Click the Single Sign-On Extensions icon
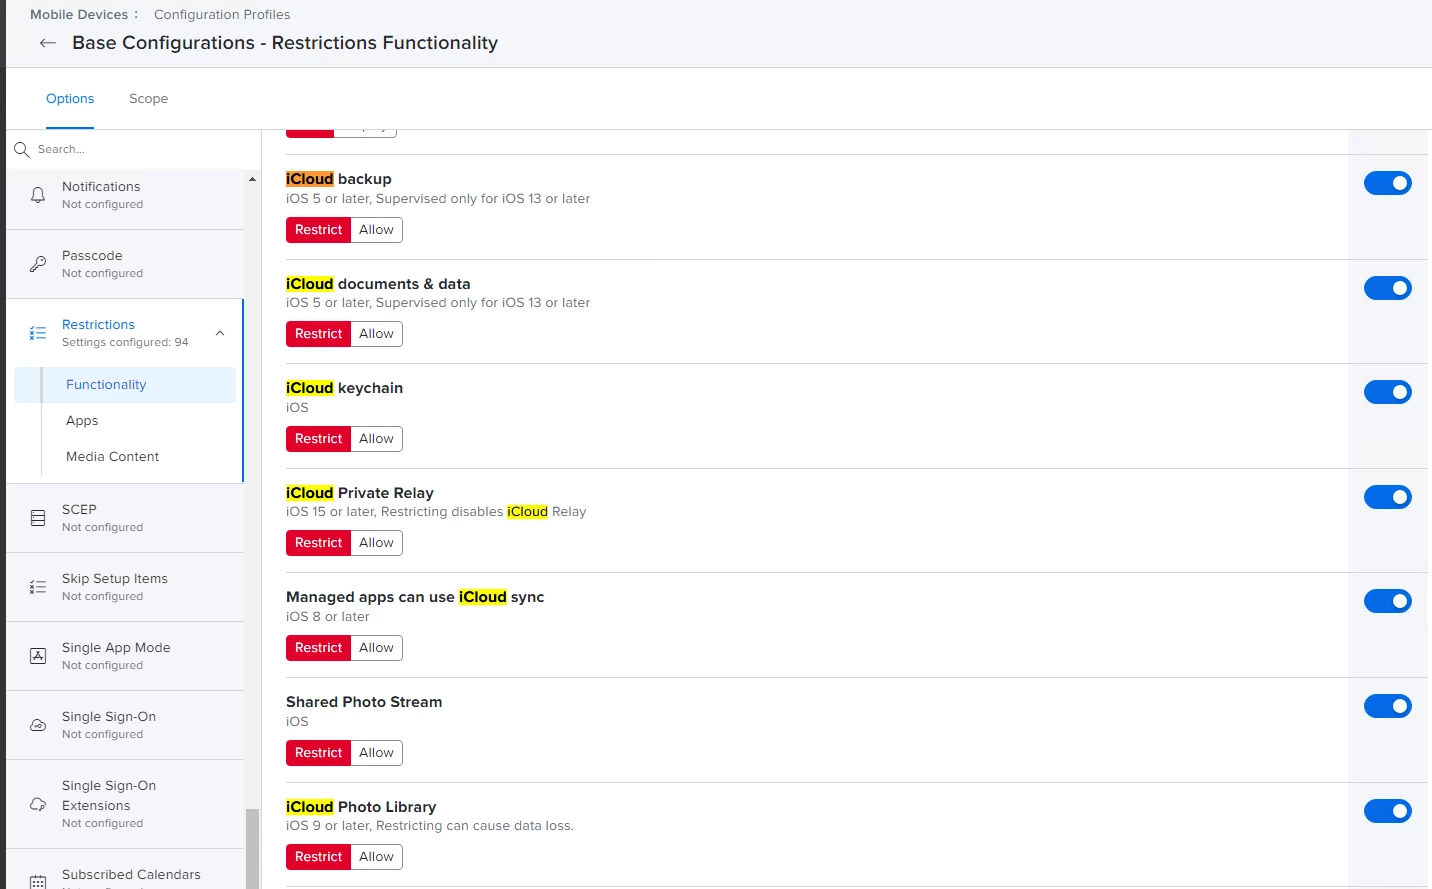Screen dimensions: 1432x889 [38, 804]
